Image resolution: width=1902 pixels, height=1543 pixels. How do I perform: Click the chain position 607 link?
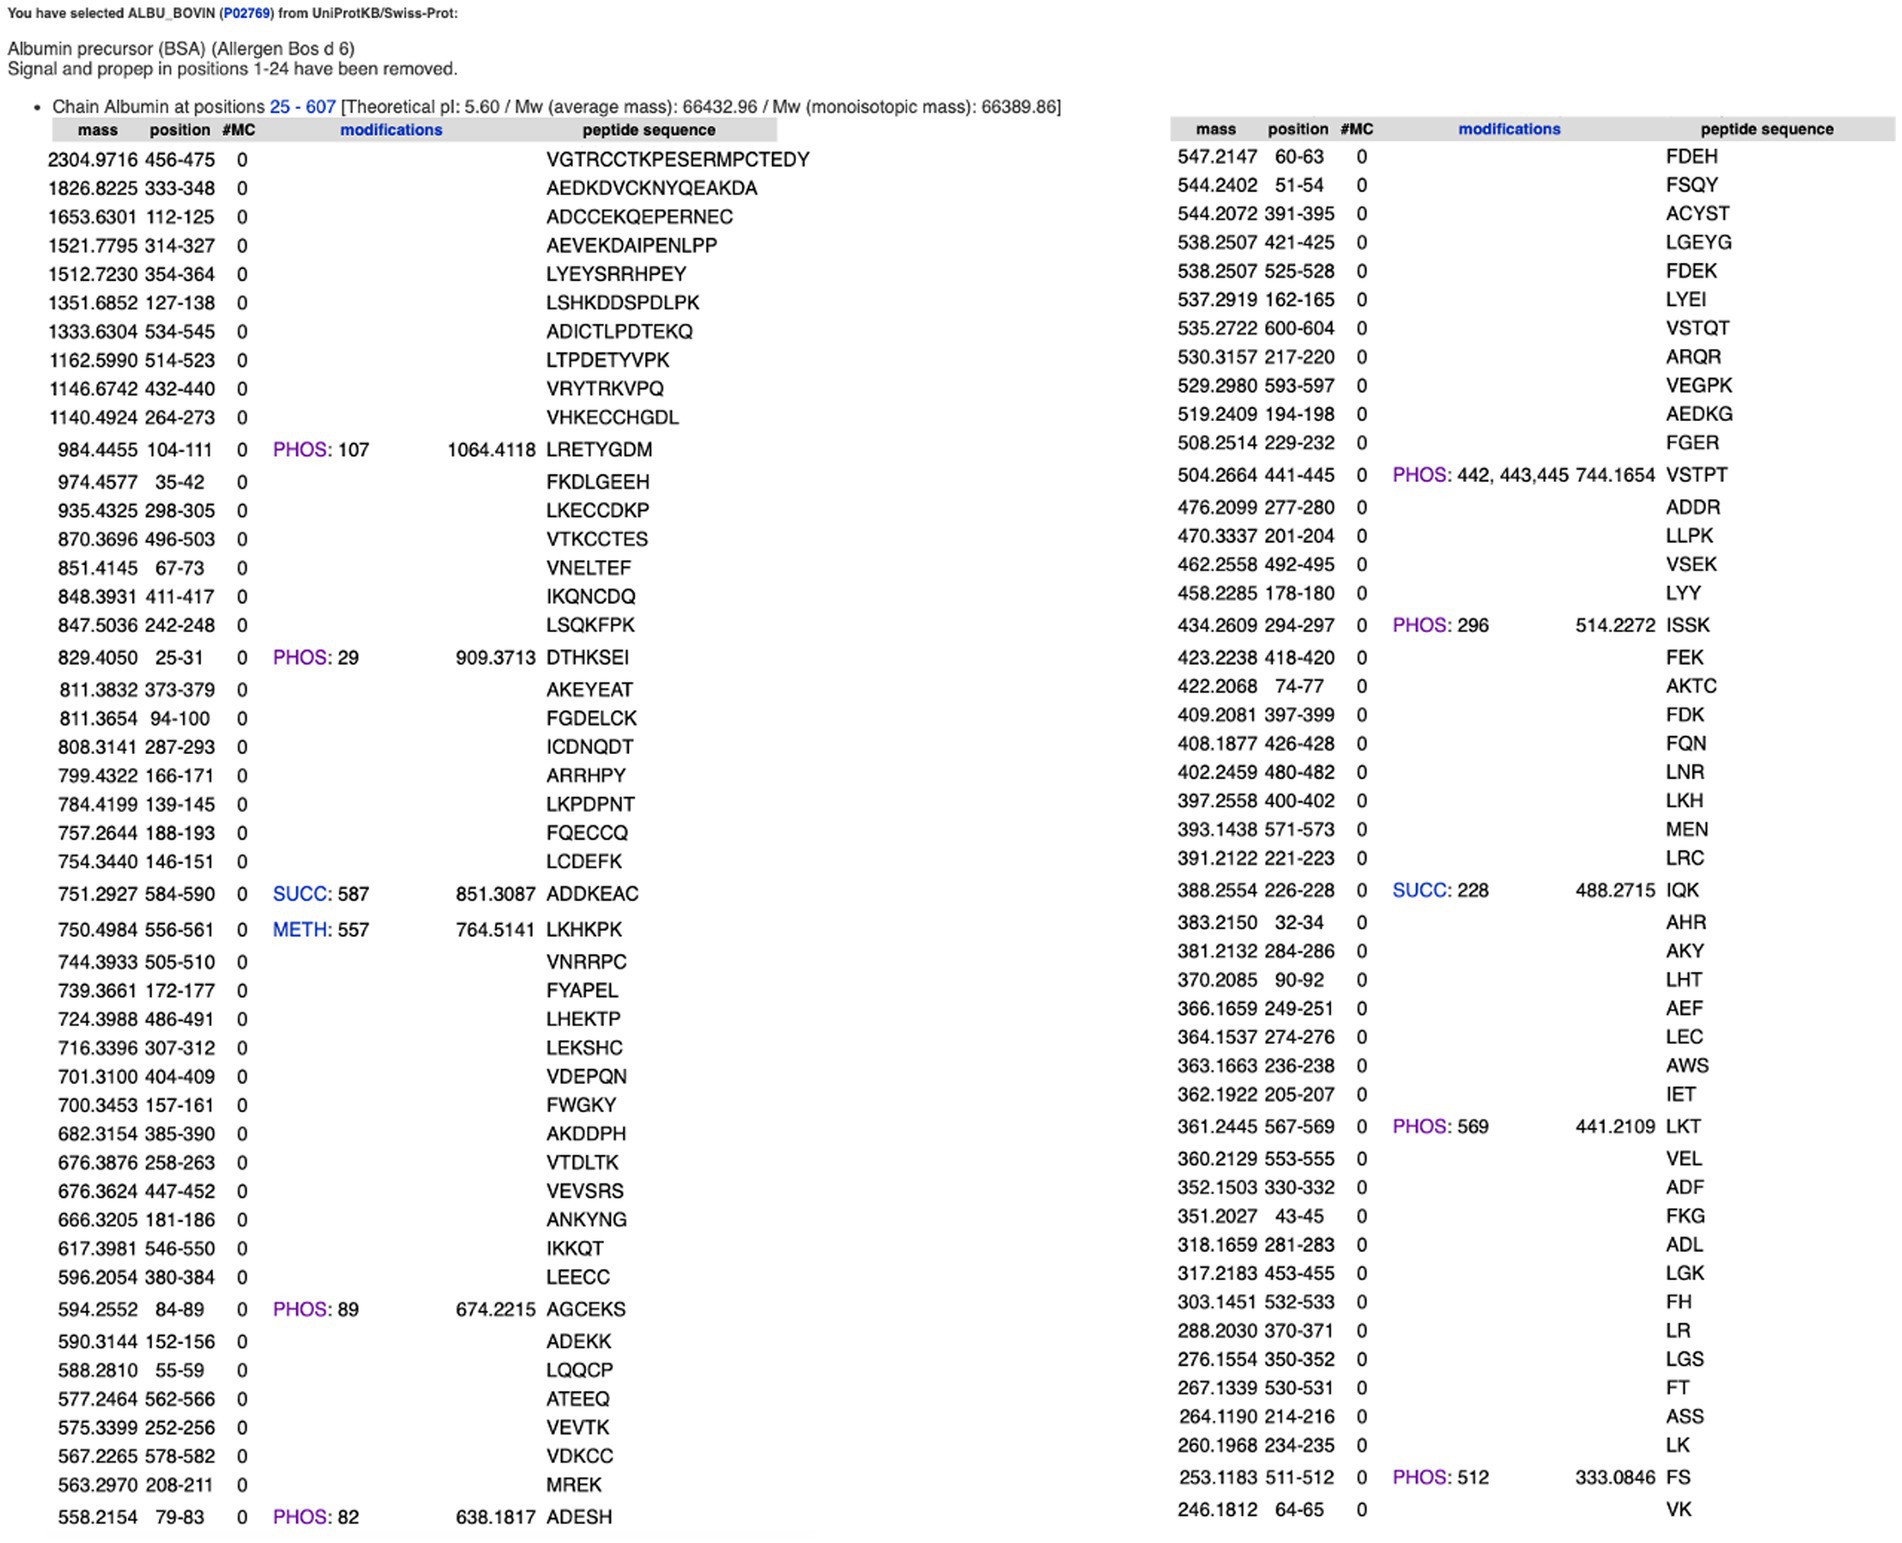321,107
